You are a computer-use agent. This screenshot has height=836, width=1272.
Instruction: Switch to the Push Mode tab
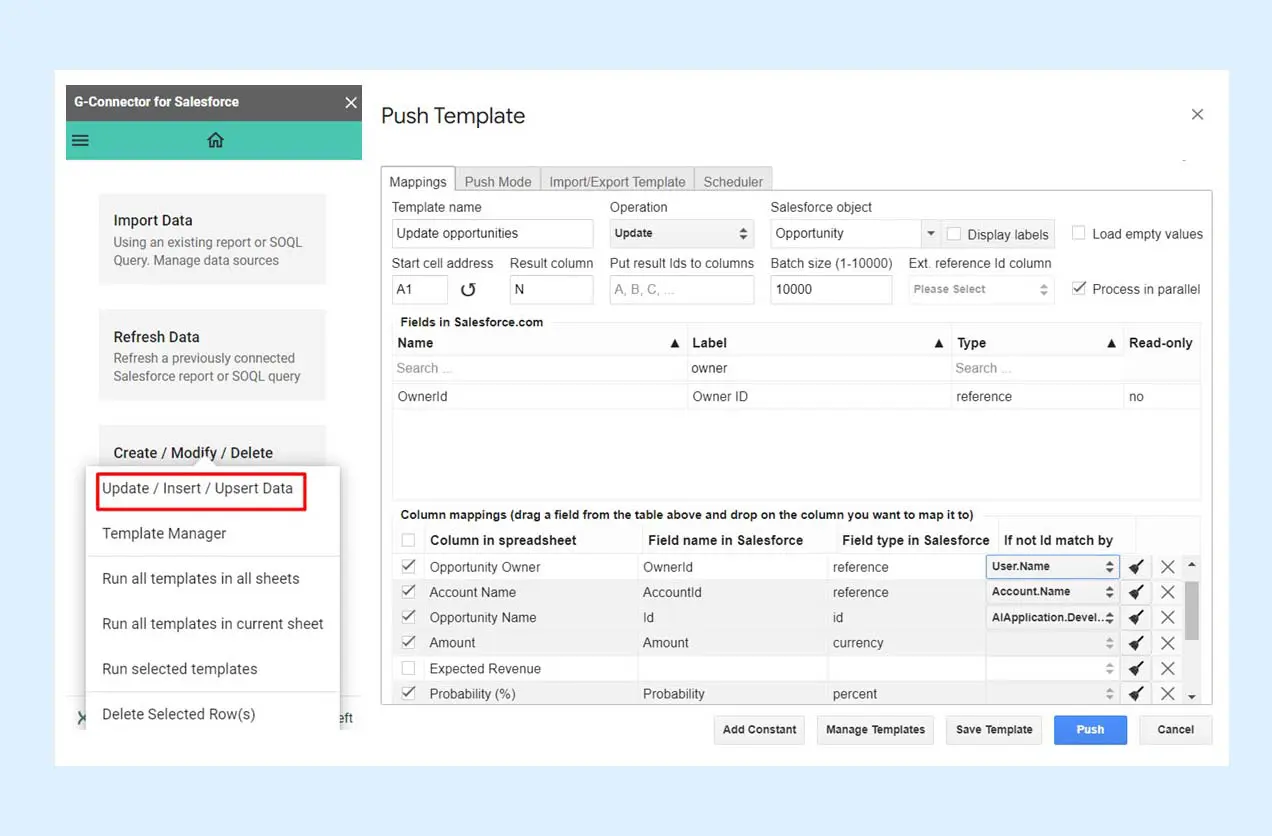coord(498,181)
